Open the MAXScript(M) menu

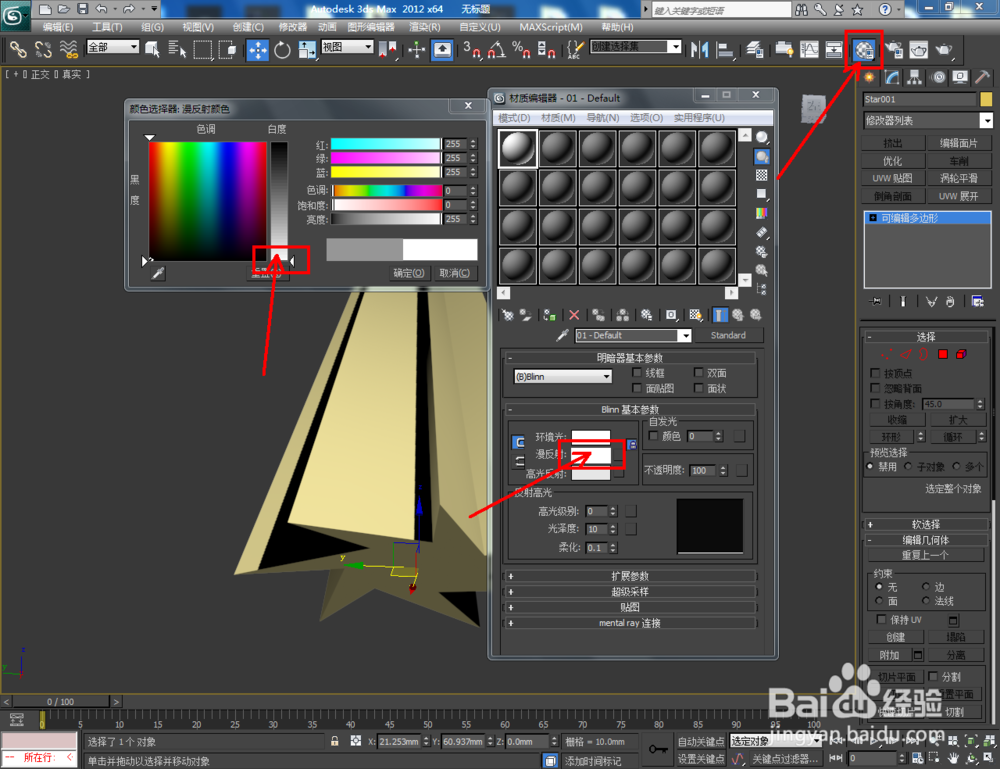click(551, 27)
